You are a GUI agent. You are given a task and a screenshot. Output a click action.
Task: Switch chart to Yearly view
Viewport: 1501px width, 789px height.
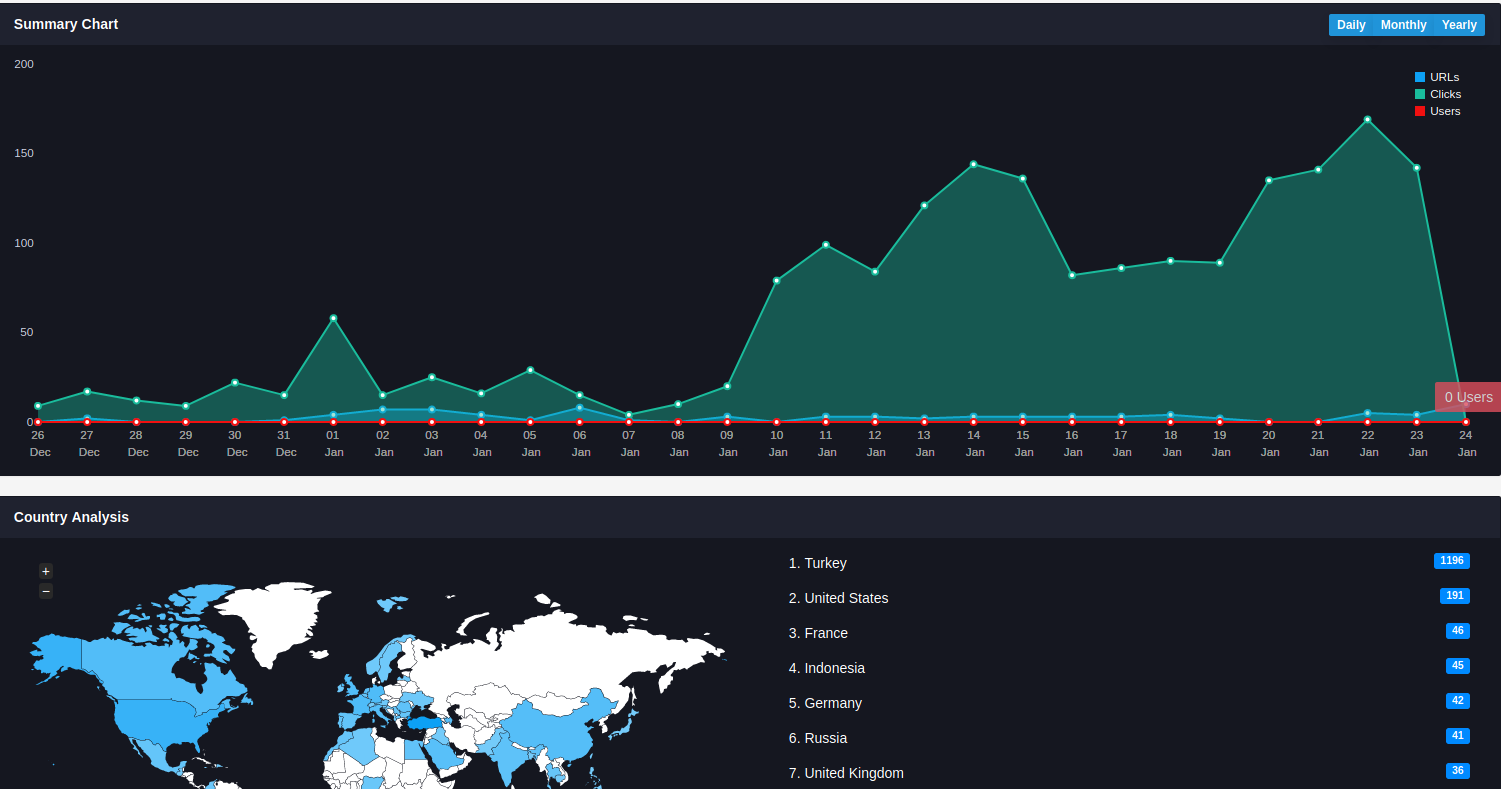[x=1459, y=25]
